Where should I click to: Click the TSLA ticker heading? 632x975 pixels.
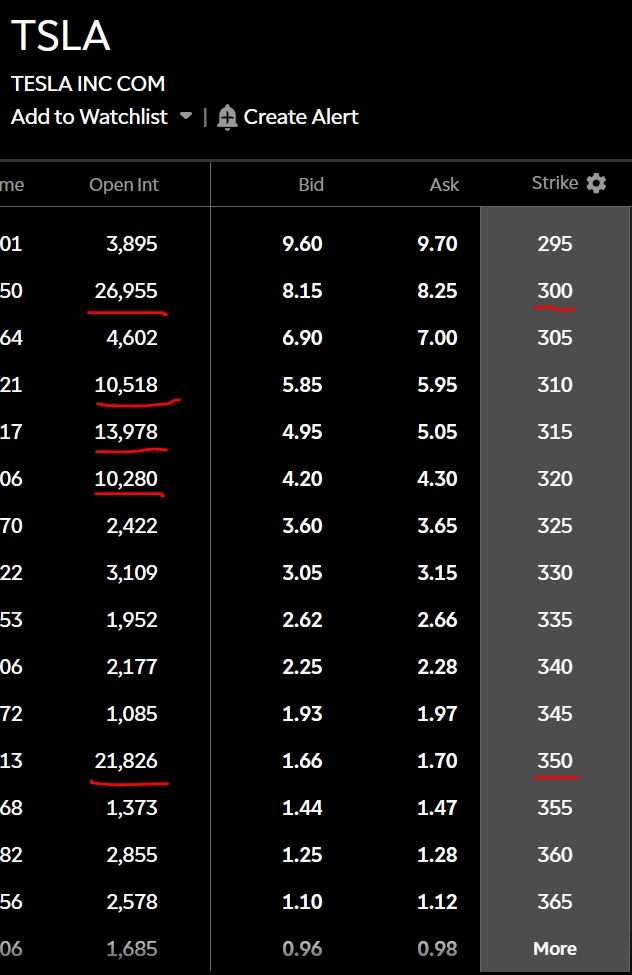point(61,35)
